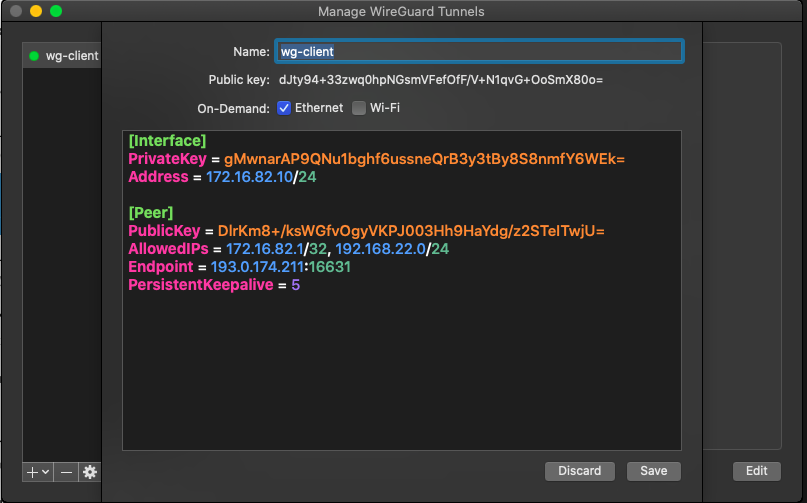Click the Edit button
Image resolution: width=807 pixels, height=503 pixels.
pyautogui.click(x=756, y=471)
